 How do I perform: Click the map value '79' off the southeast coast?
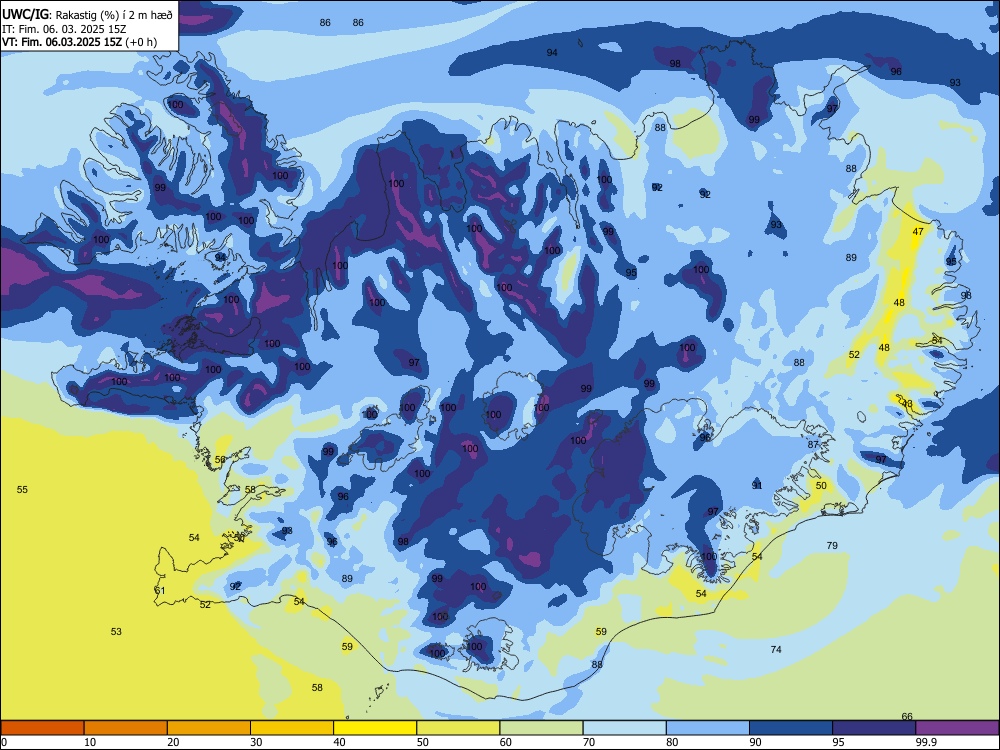832,545
